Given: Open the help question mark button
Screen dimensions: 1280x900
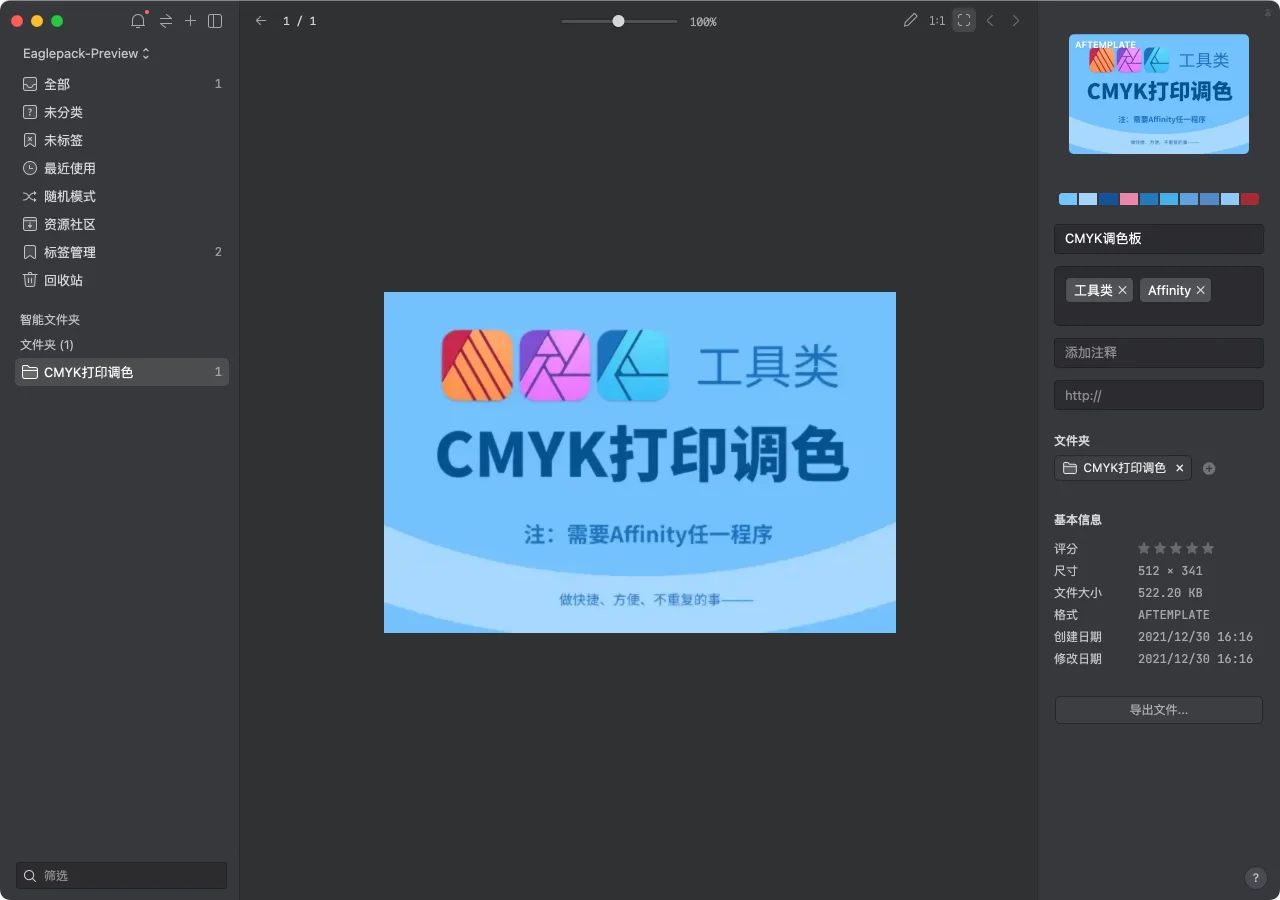Looking at the screenshot, I should pos(1256,878).
